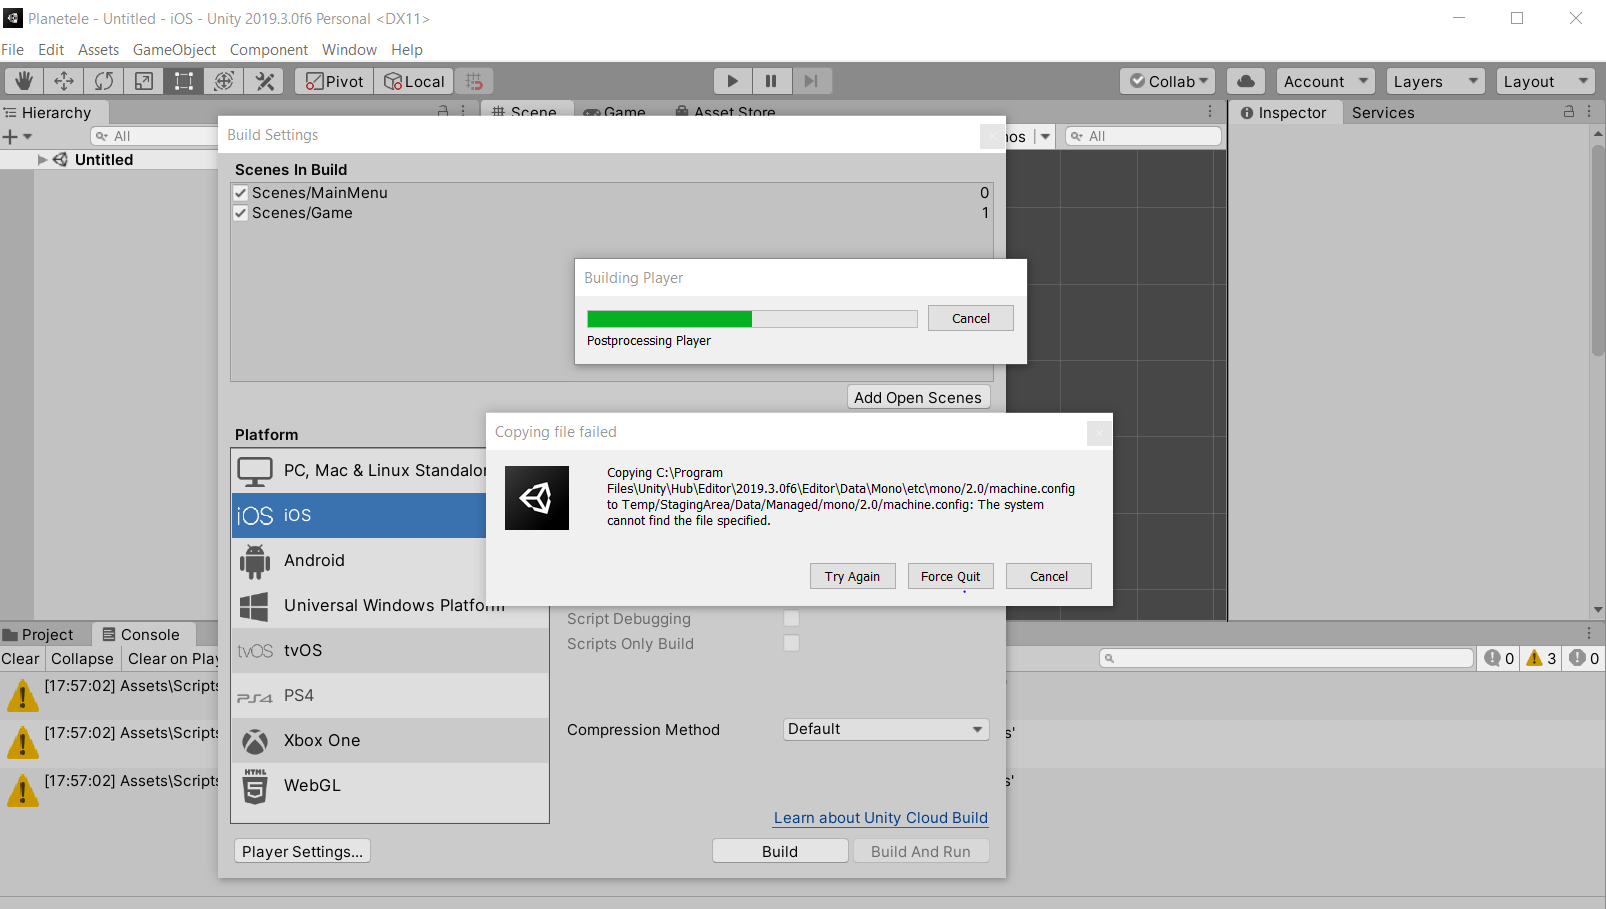Uncheck Scenes/Game in build list

point(240,213)
